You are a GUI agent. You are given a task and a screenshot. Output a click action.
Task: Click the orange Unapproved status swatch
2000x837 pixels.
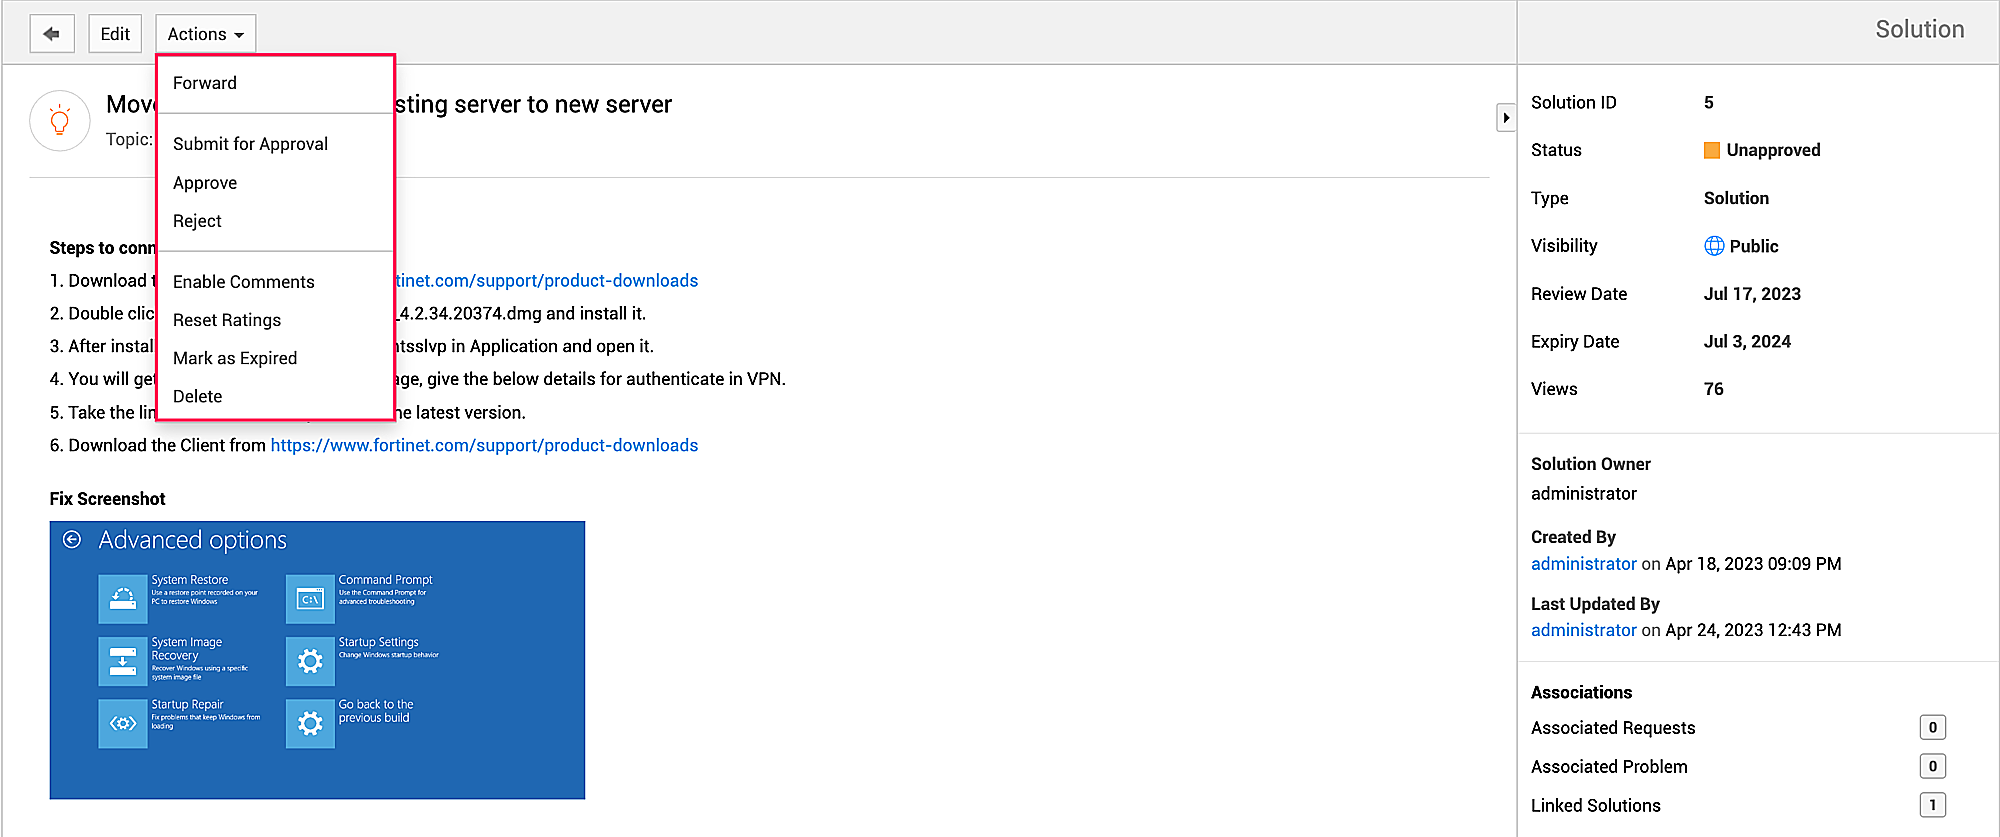coord(1712,150)
